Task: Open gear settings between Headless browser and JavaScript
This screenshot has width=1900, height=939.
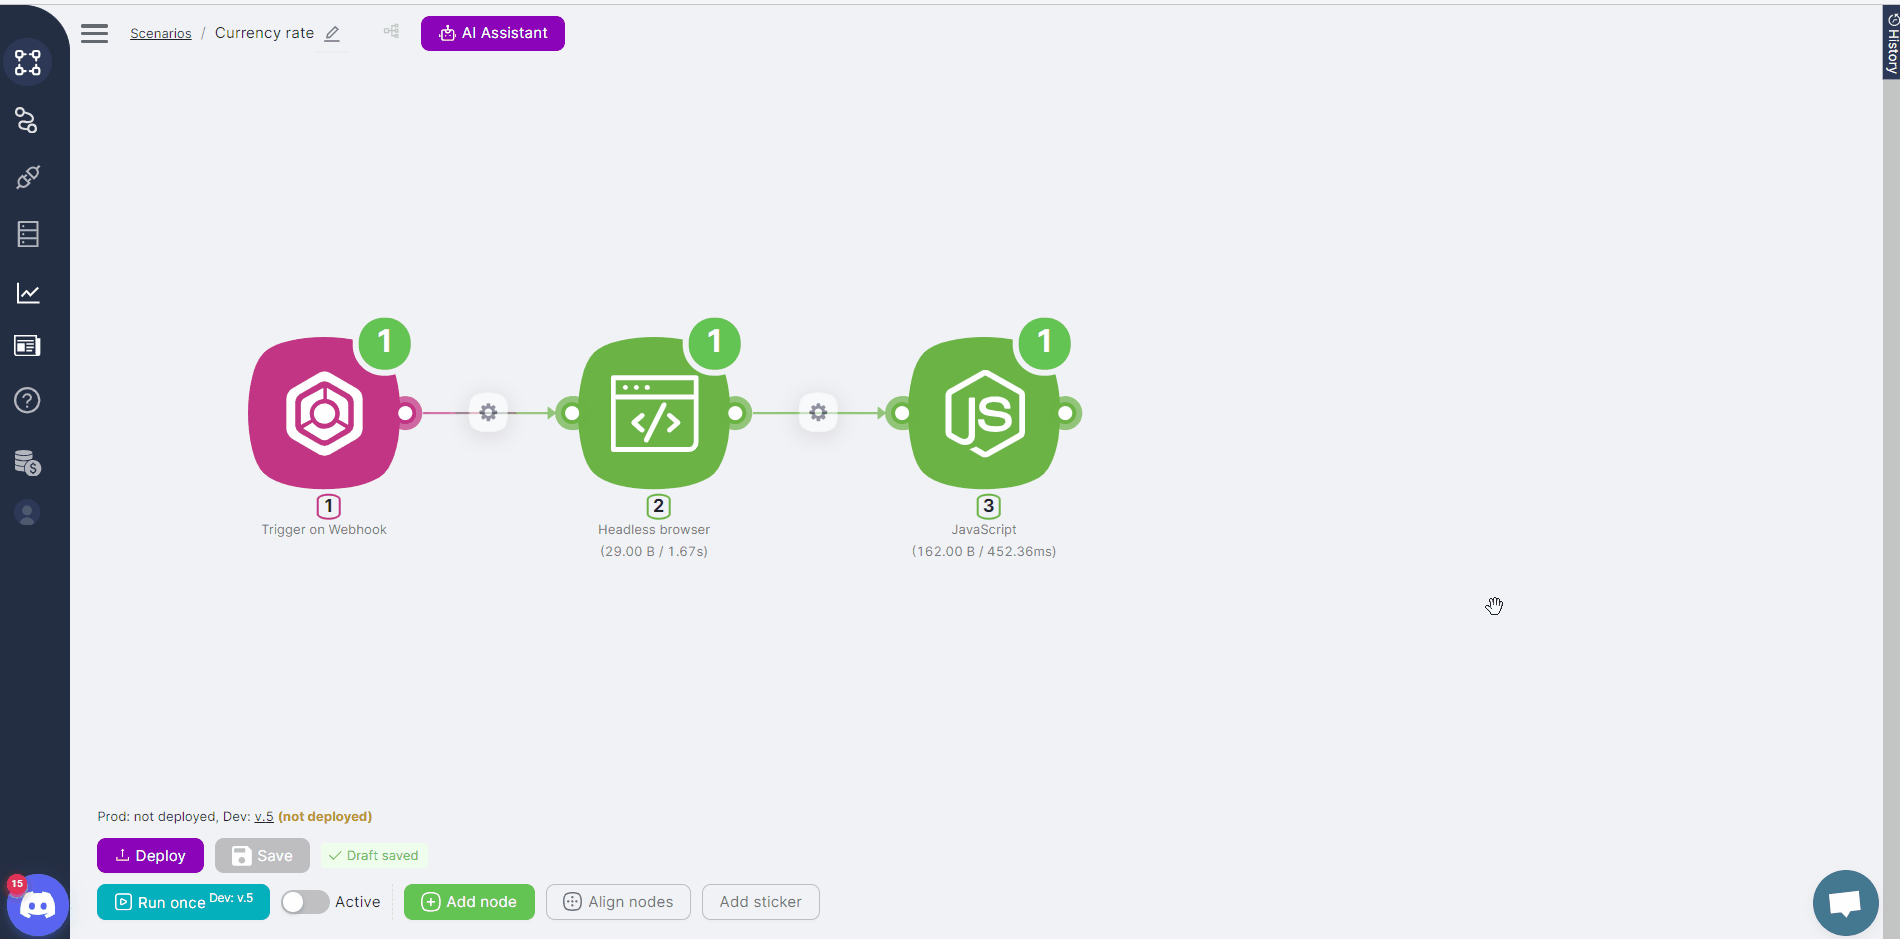Action: [818, 412]
